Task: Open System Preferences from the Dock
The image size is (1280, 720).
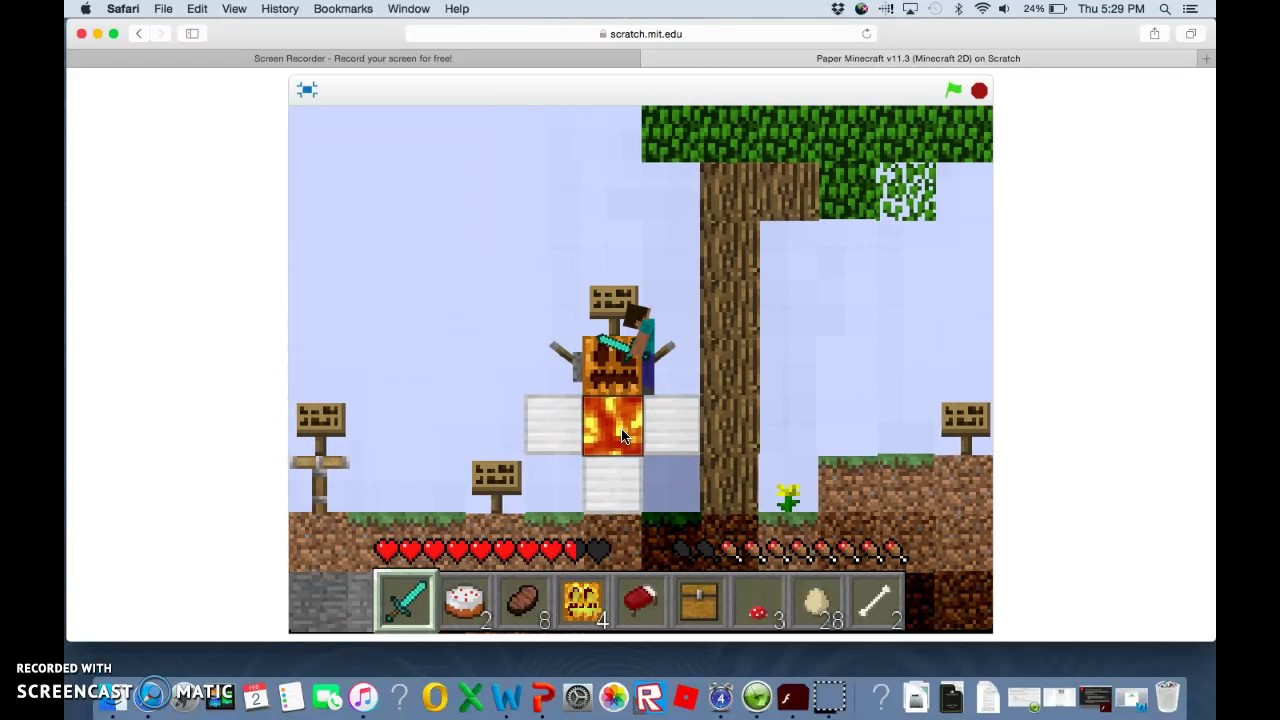Action: (x=578, y=696)
